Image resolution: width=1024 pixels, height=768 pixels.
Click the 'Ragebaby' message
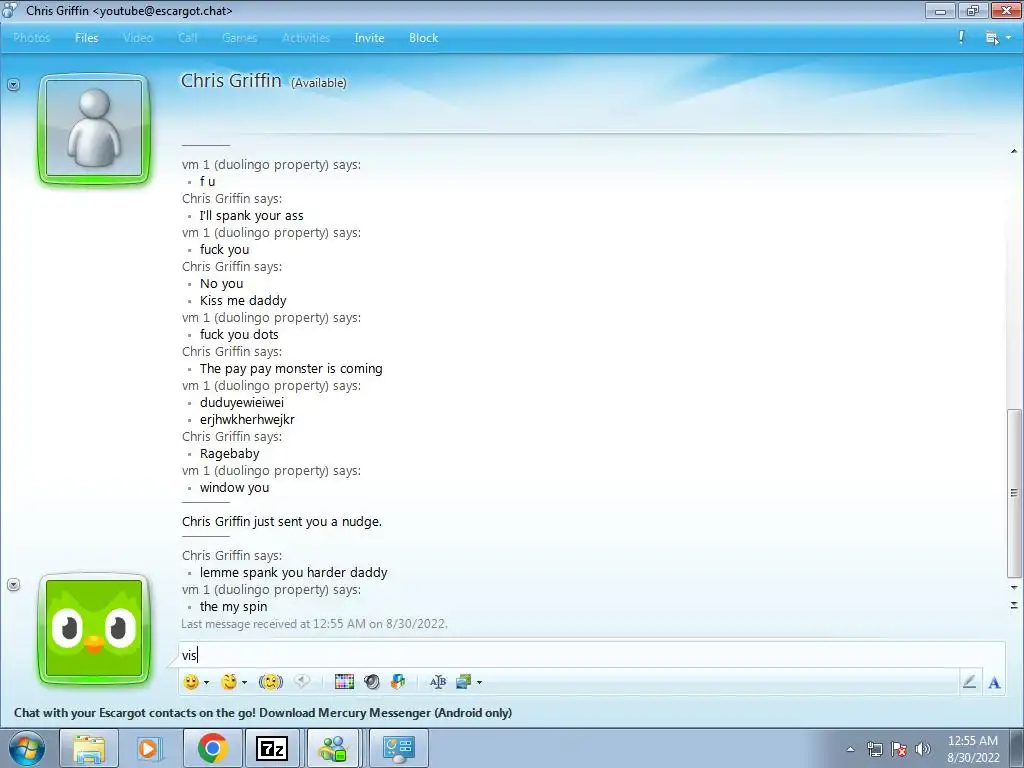click(229, 453)
